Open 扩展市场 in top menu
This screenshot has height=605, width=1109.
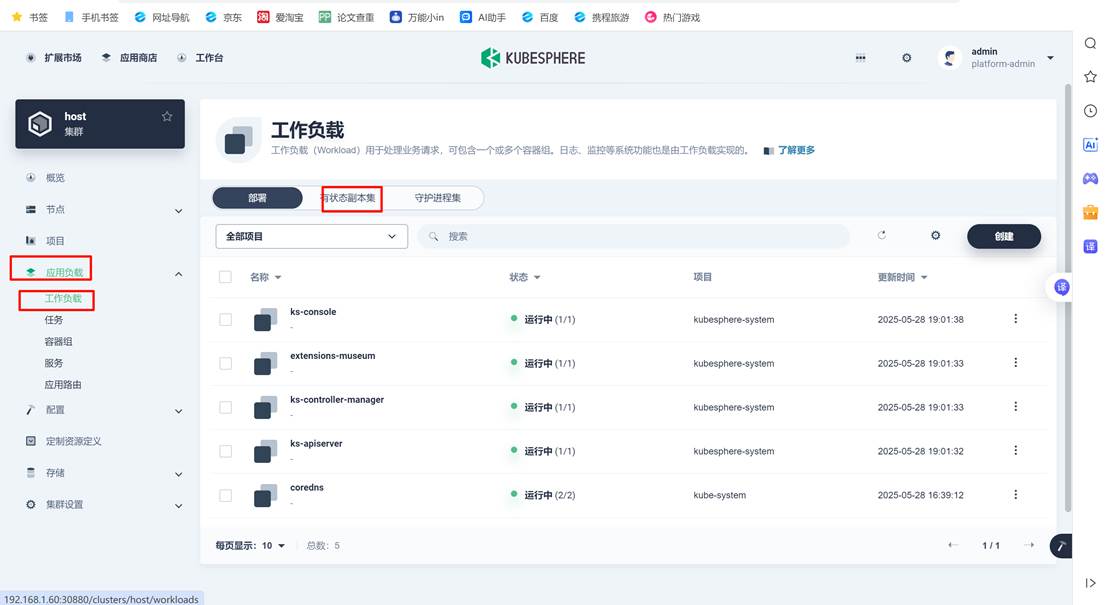click(x=54, y=58)
